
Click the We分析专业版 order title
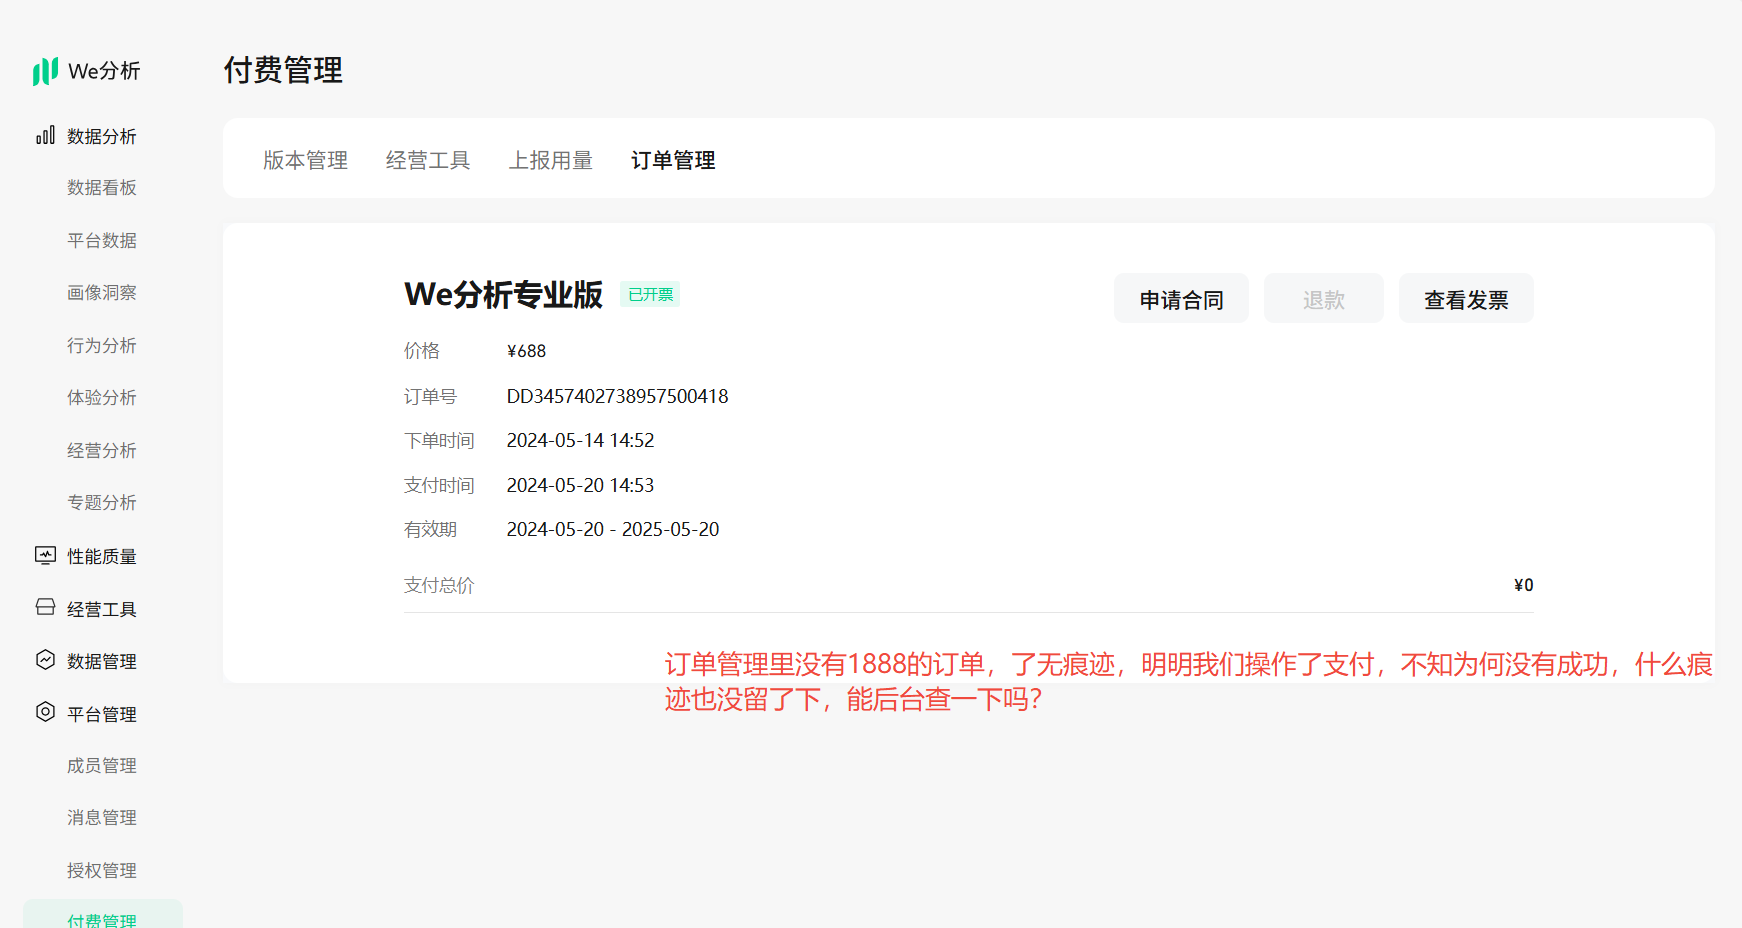pos(504,294)
